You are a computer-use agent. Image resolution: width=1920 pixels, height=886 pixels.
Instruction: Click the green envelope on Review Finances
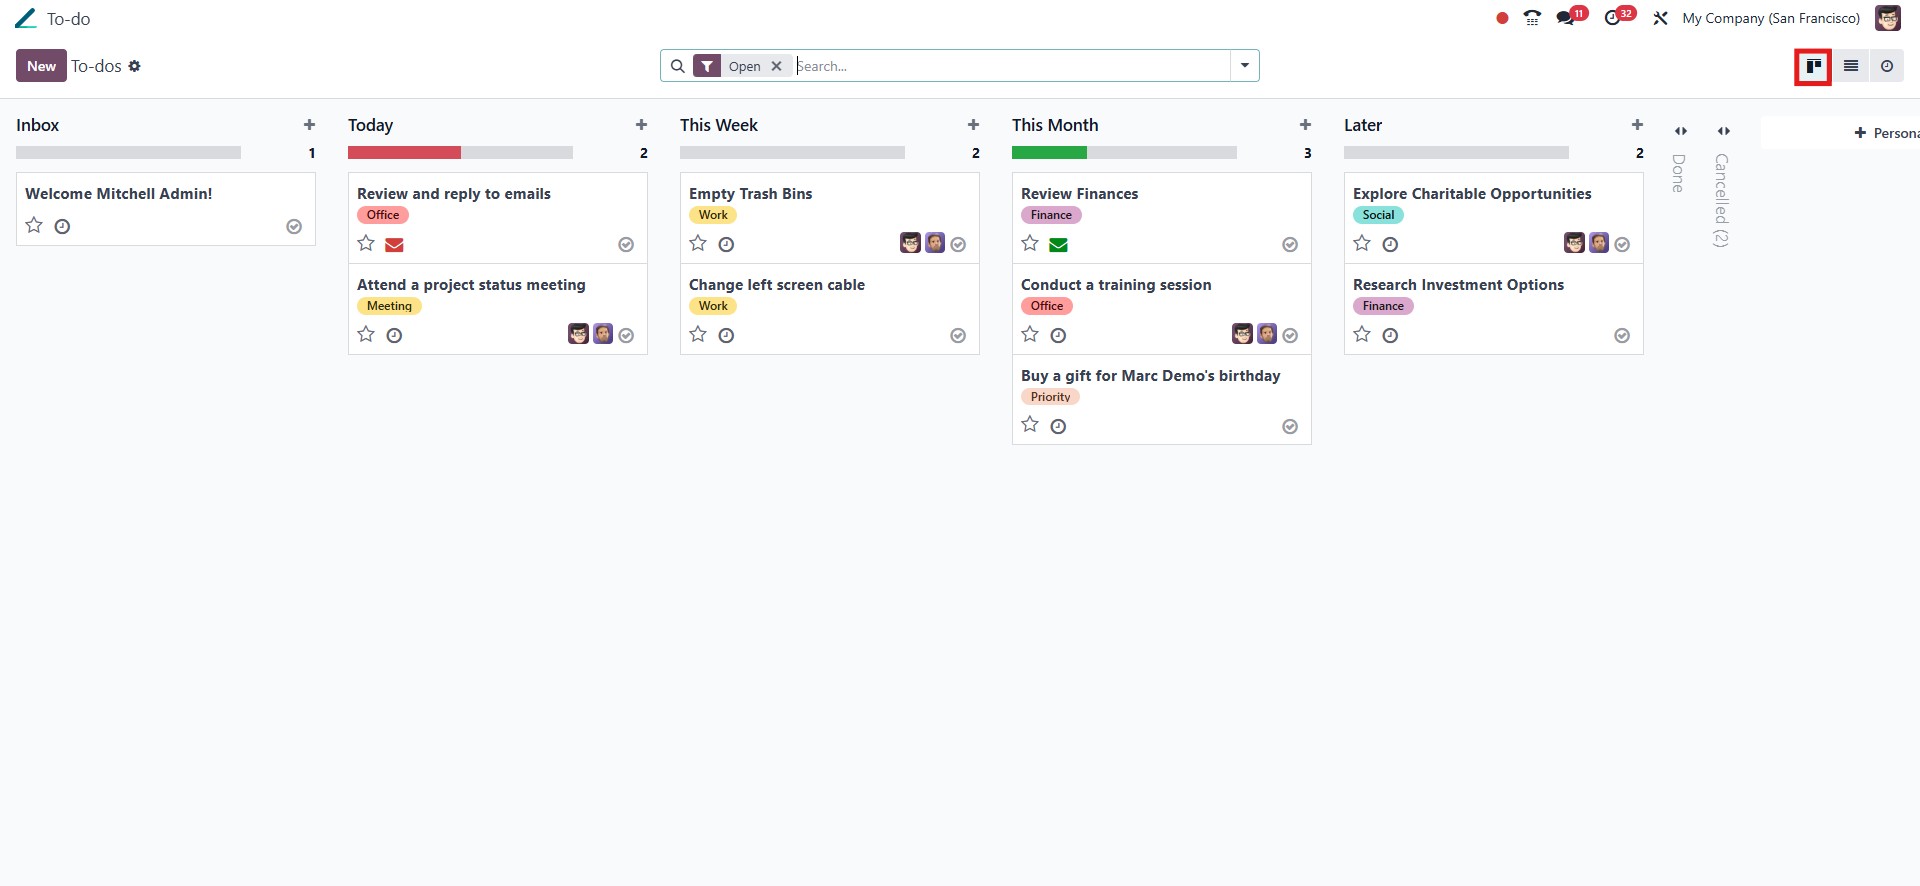[x=1058, y=244]
